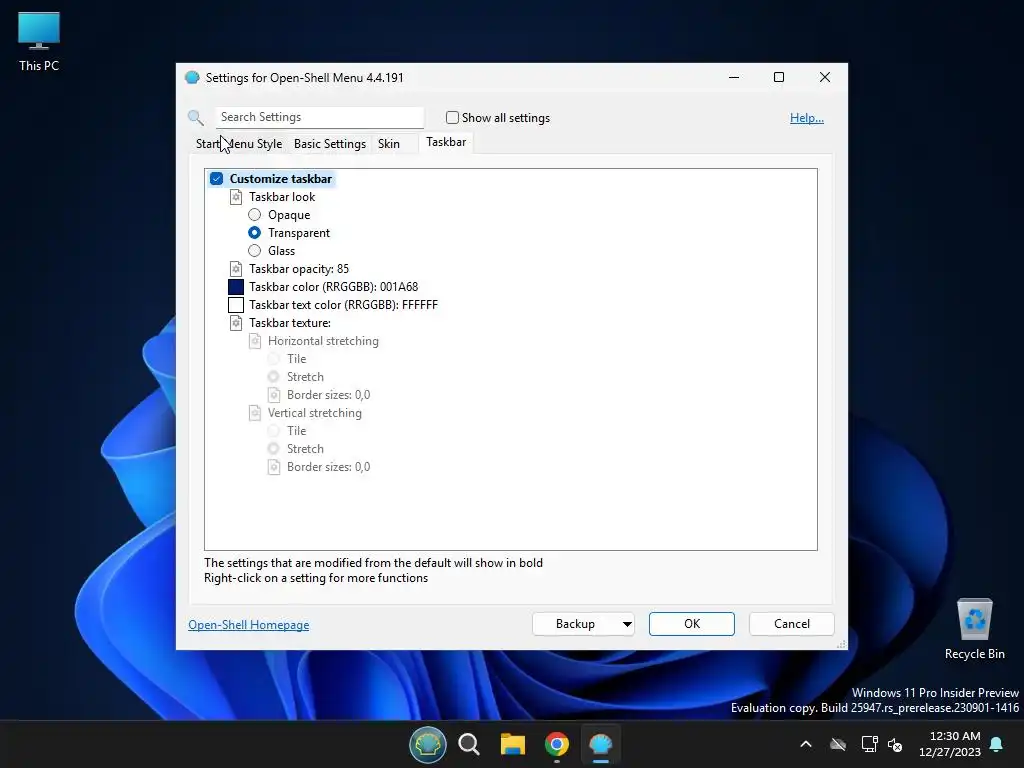Toggle Show all settings checkbox
1024x768 pixels.
[x=452, y=118]
